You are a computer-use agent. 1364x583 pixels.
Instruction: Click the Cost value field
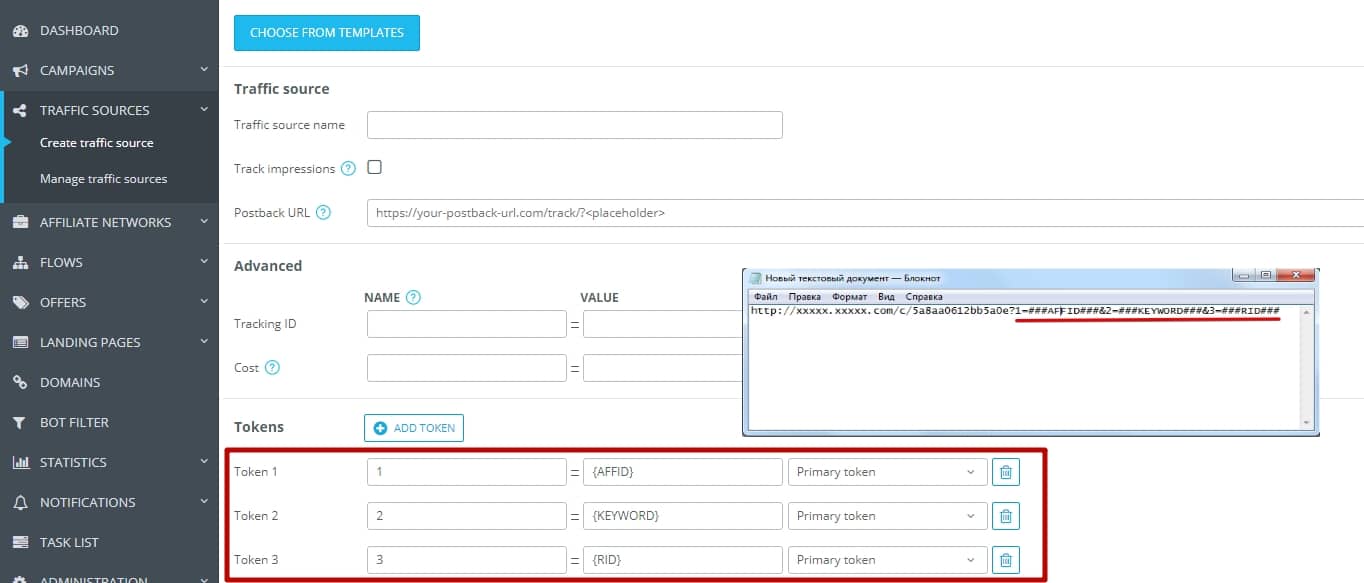pos(663,368)
